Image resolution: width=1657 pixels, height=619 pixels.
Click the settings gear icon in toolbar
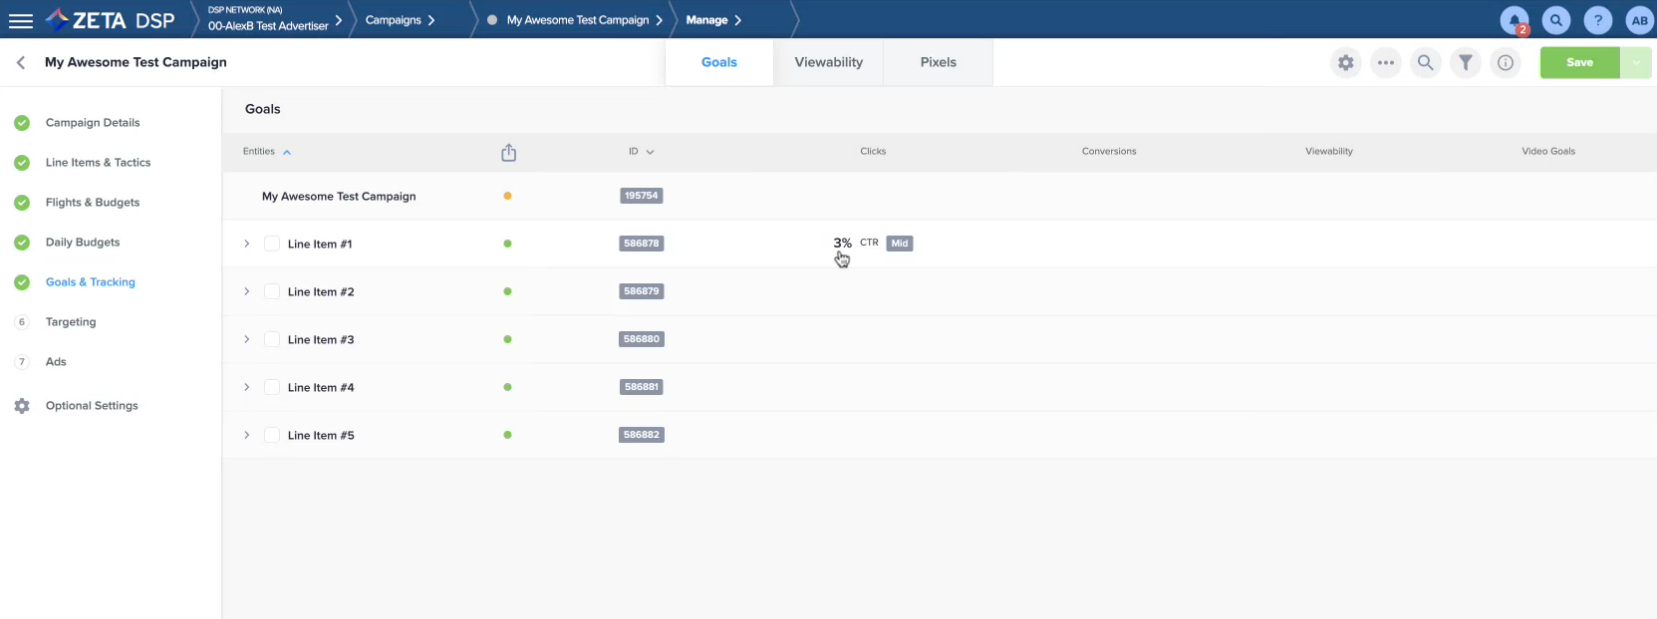1346,63
